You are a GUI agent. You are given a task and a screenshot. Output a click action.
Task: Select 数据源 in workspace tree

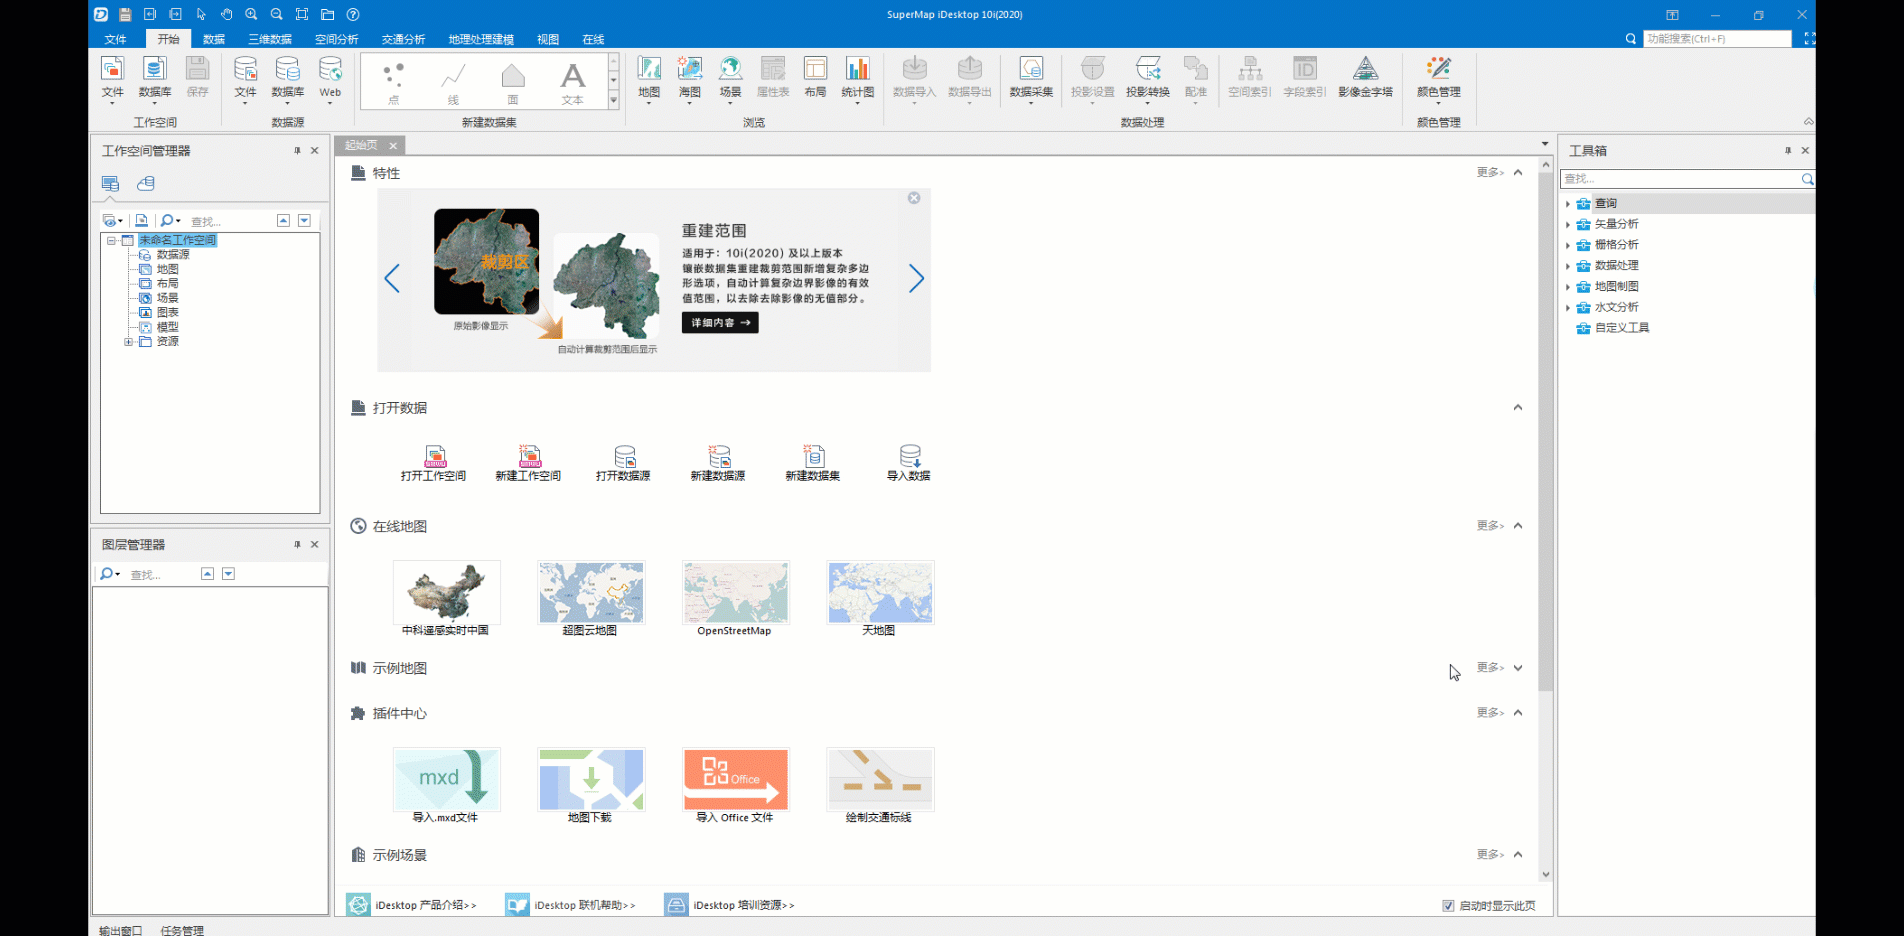click(x=173, y=255)
